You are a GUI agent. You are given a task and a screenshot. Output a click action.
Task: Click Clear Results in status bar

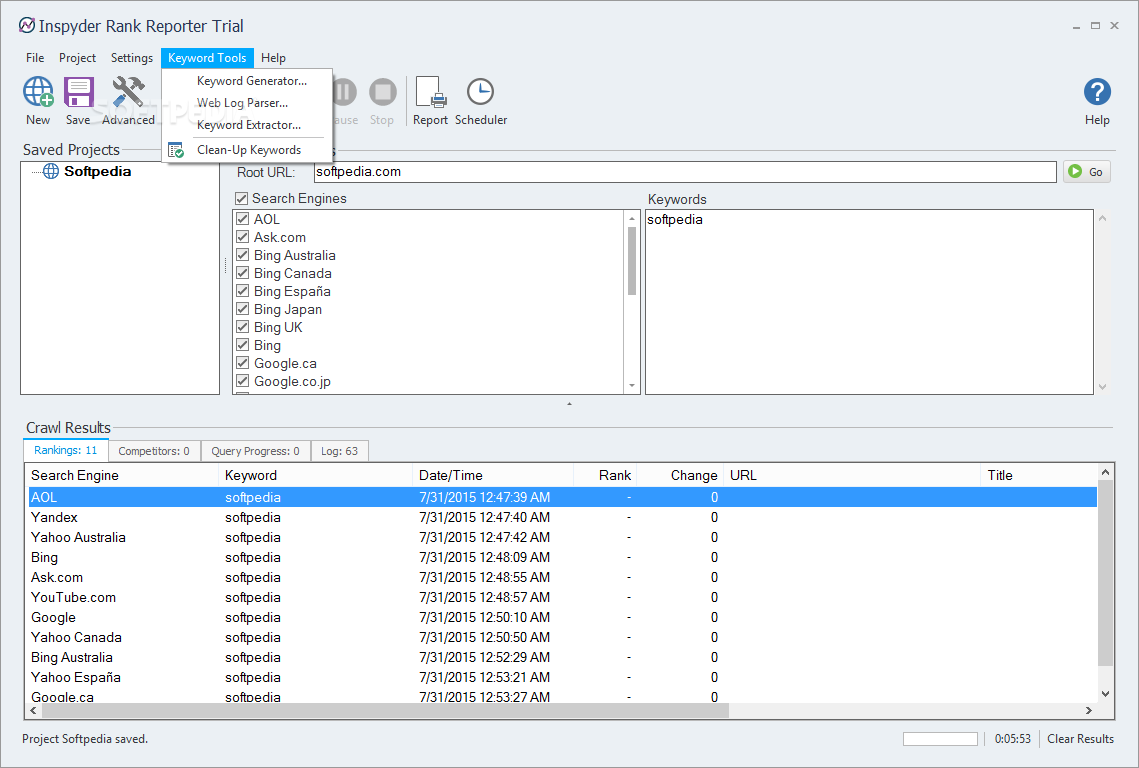pyautogui.click(x=1080, y=739)
